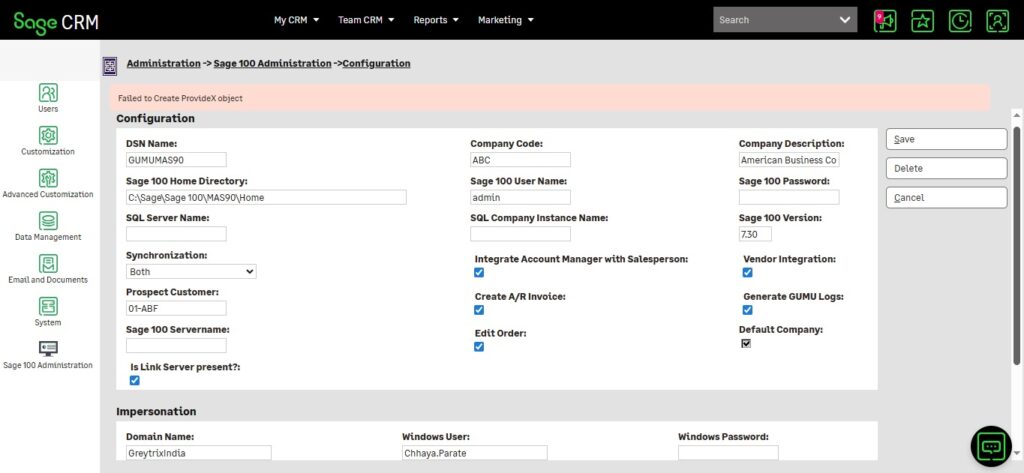Open the Customization sidebar icon
The width and height of the screenshot is (1024, 473).
(48, 135)
